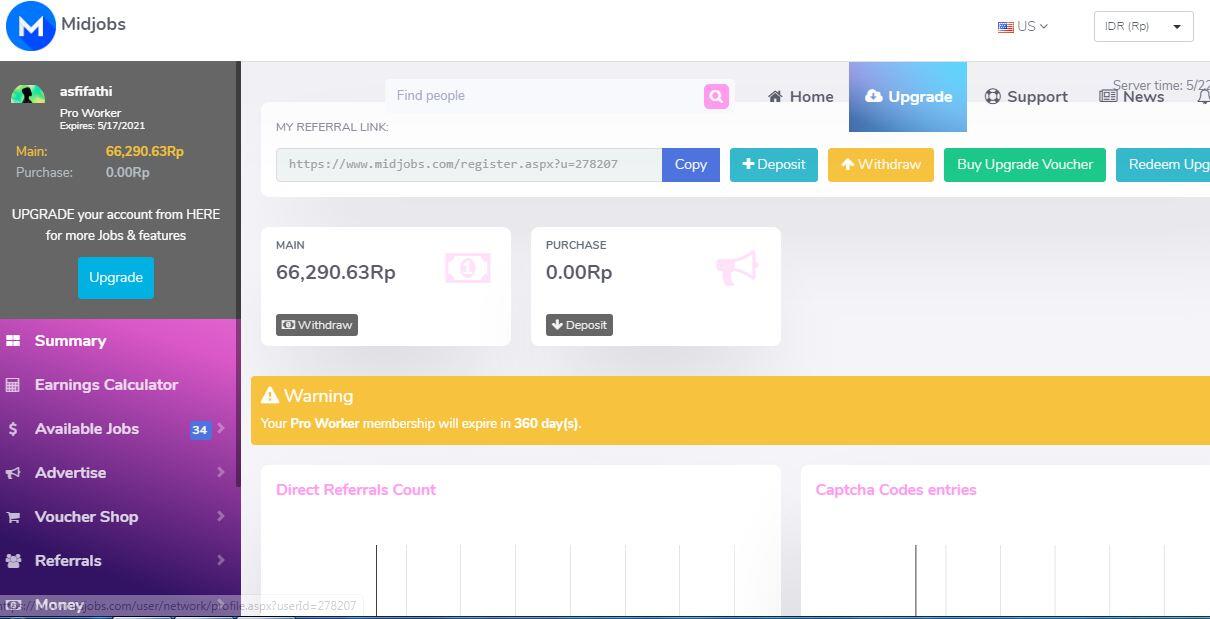Expand the Referrals submenu arrow
Screen dimensions: 1210x619
pos(221,560)
